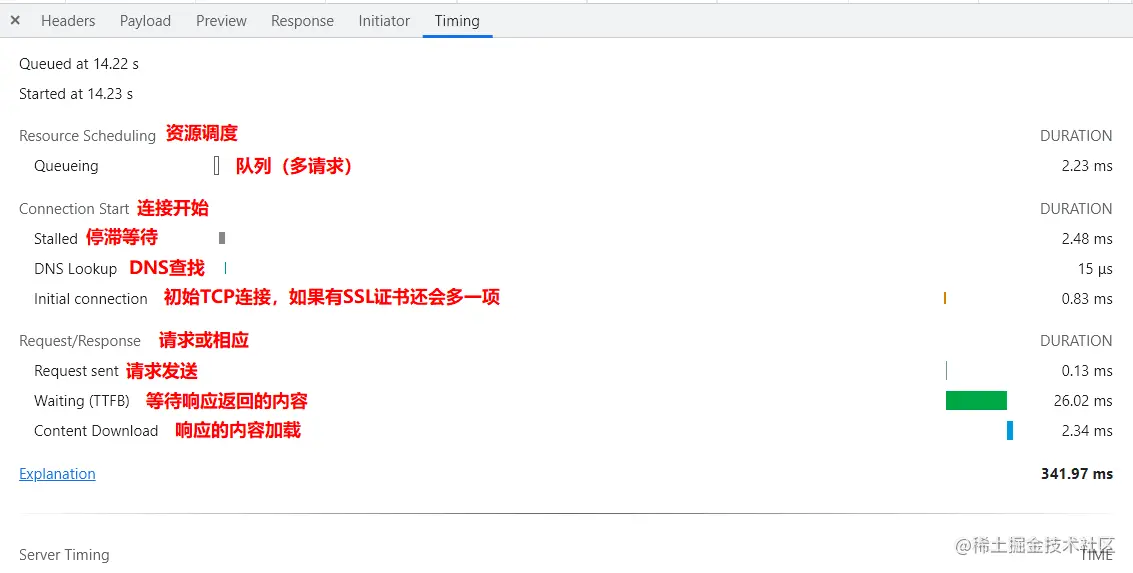This screenshot has width=1133, height=573.
Task: Click the DNS Lookup timing bar
Action: coord(225,268)
